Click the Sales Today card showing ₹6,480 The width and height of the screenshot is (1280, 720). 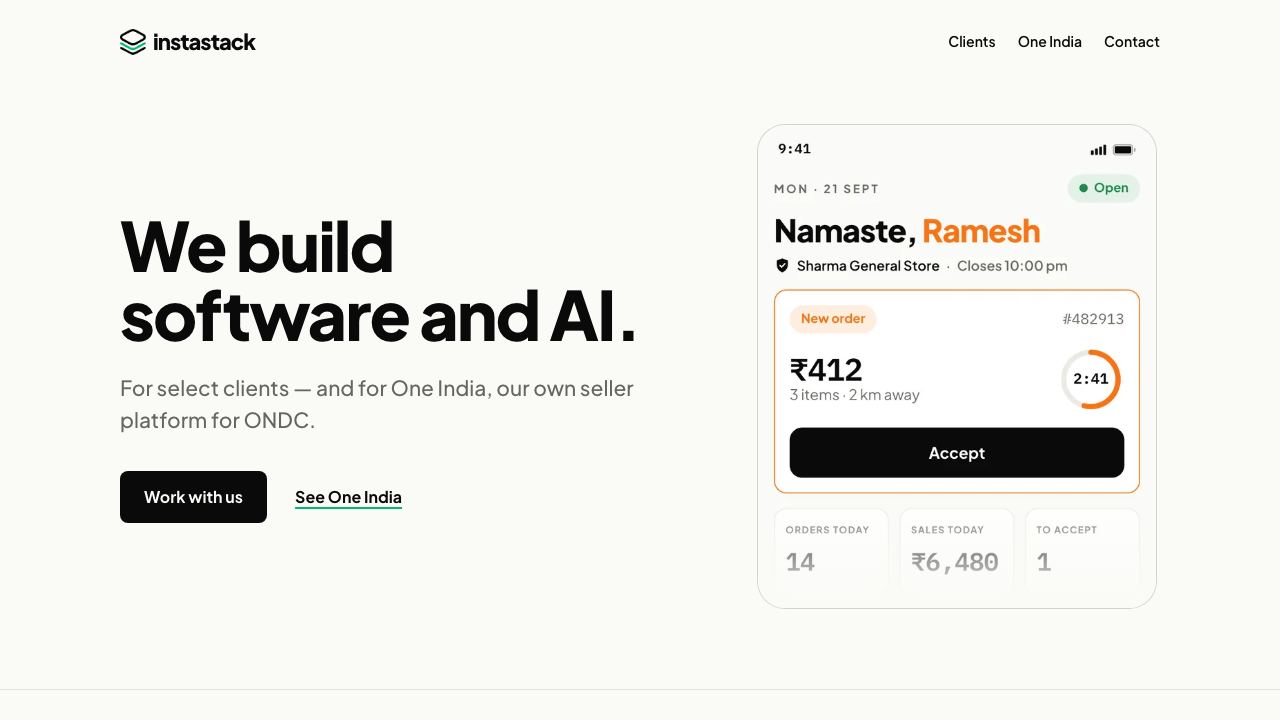957,551
